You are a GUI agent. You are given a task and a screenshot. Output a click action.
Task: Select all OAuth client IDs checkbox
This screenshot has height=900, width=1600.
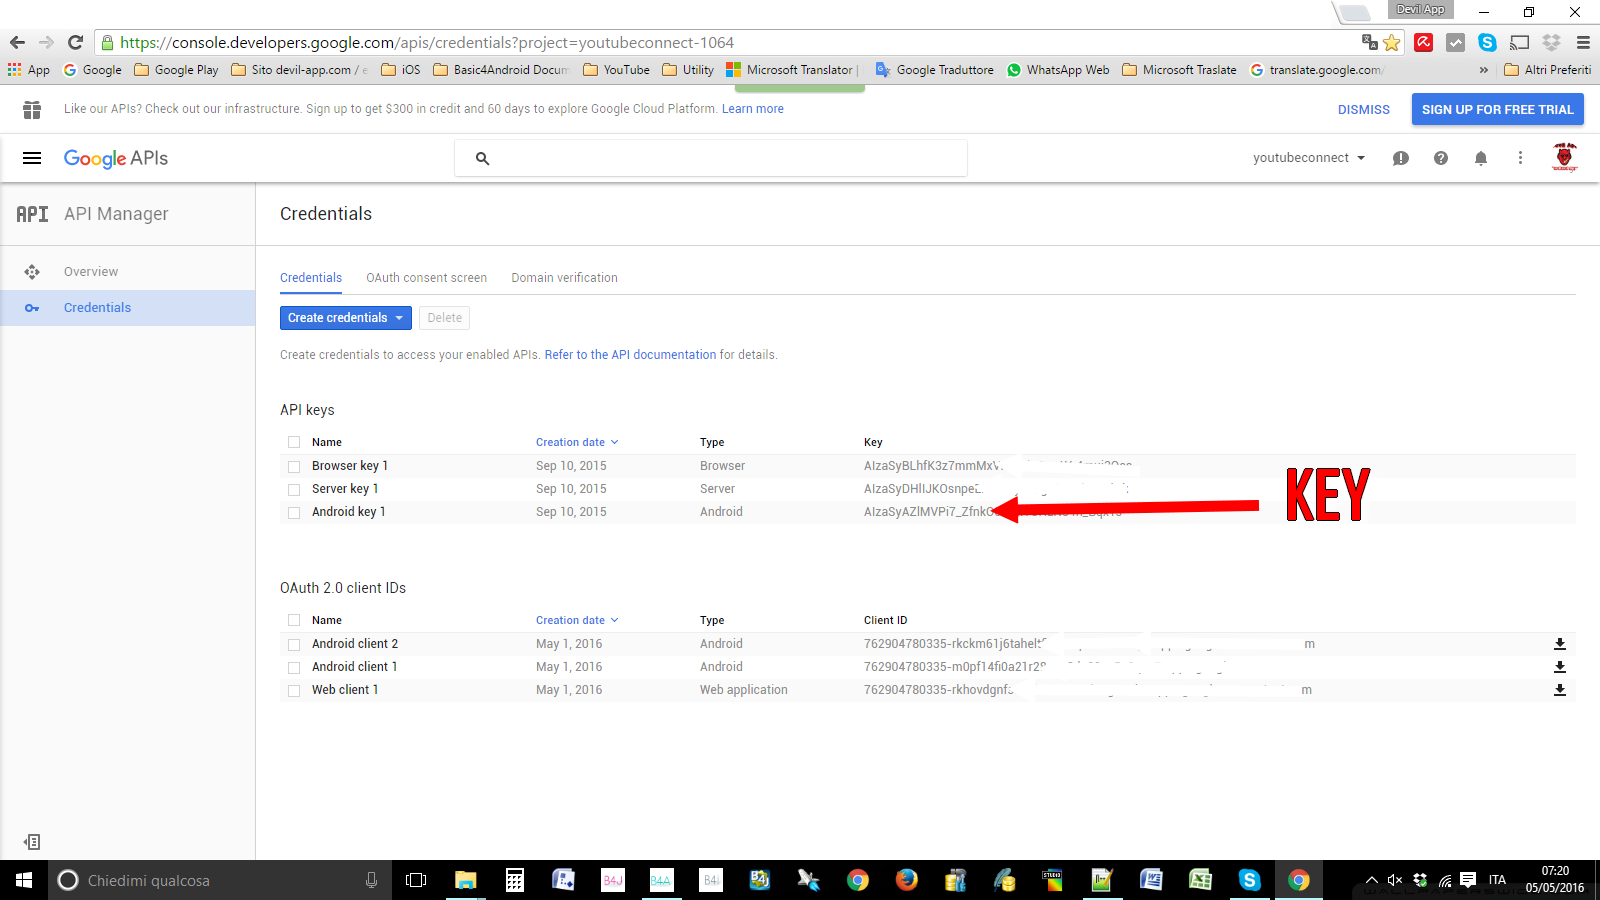[294, 620]
